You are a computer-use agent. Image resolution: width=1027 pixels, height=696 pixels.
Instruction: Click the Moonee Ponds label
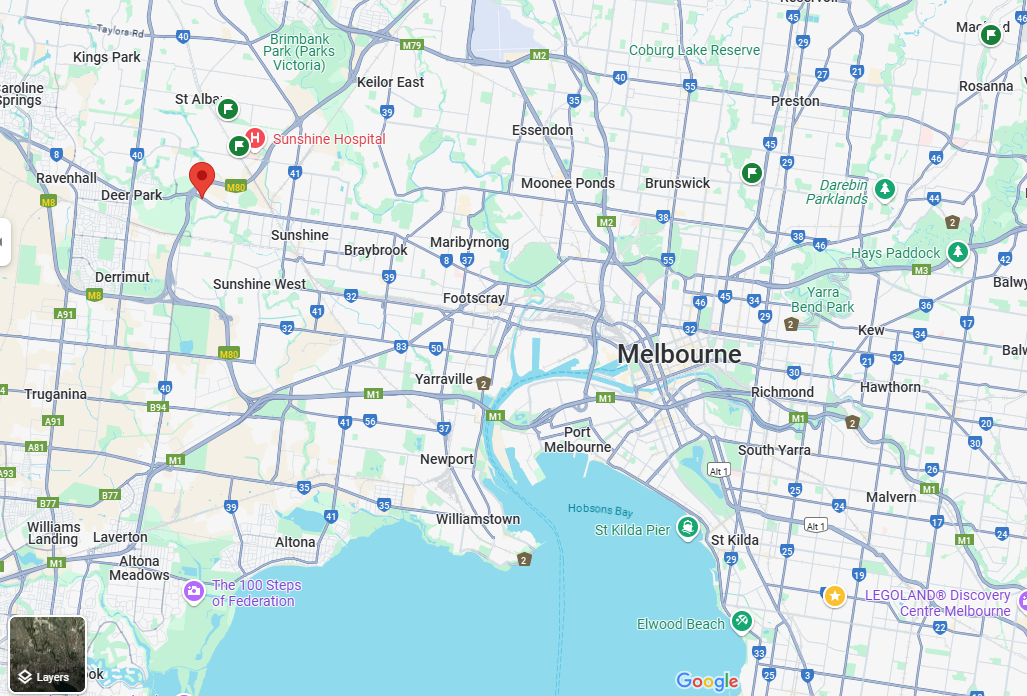(x=568, y=183)
